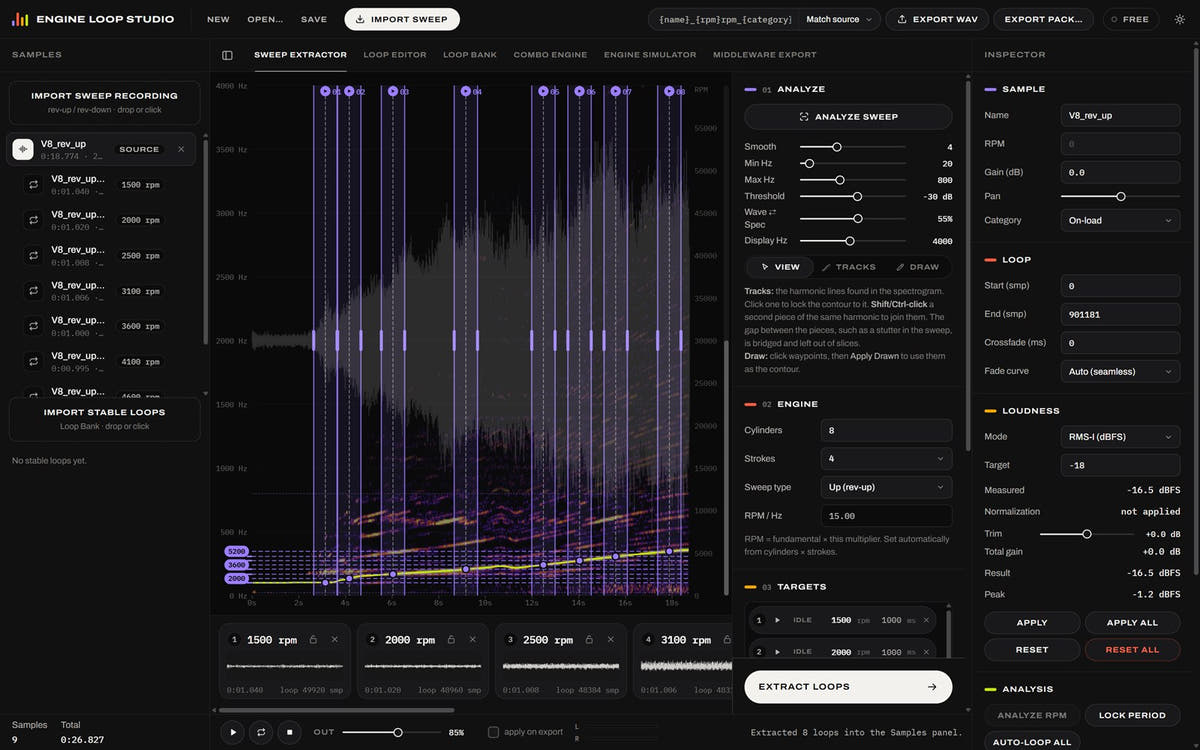Screen dimensions: 1200x750
Task: Remove the 1500 rpm target row
Action: (926, 620)
